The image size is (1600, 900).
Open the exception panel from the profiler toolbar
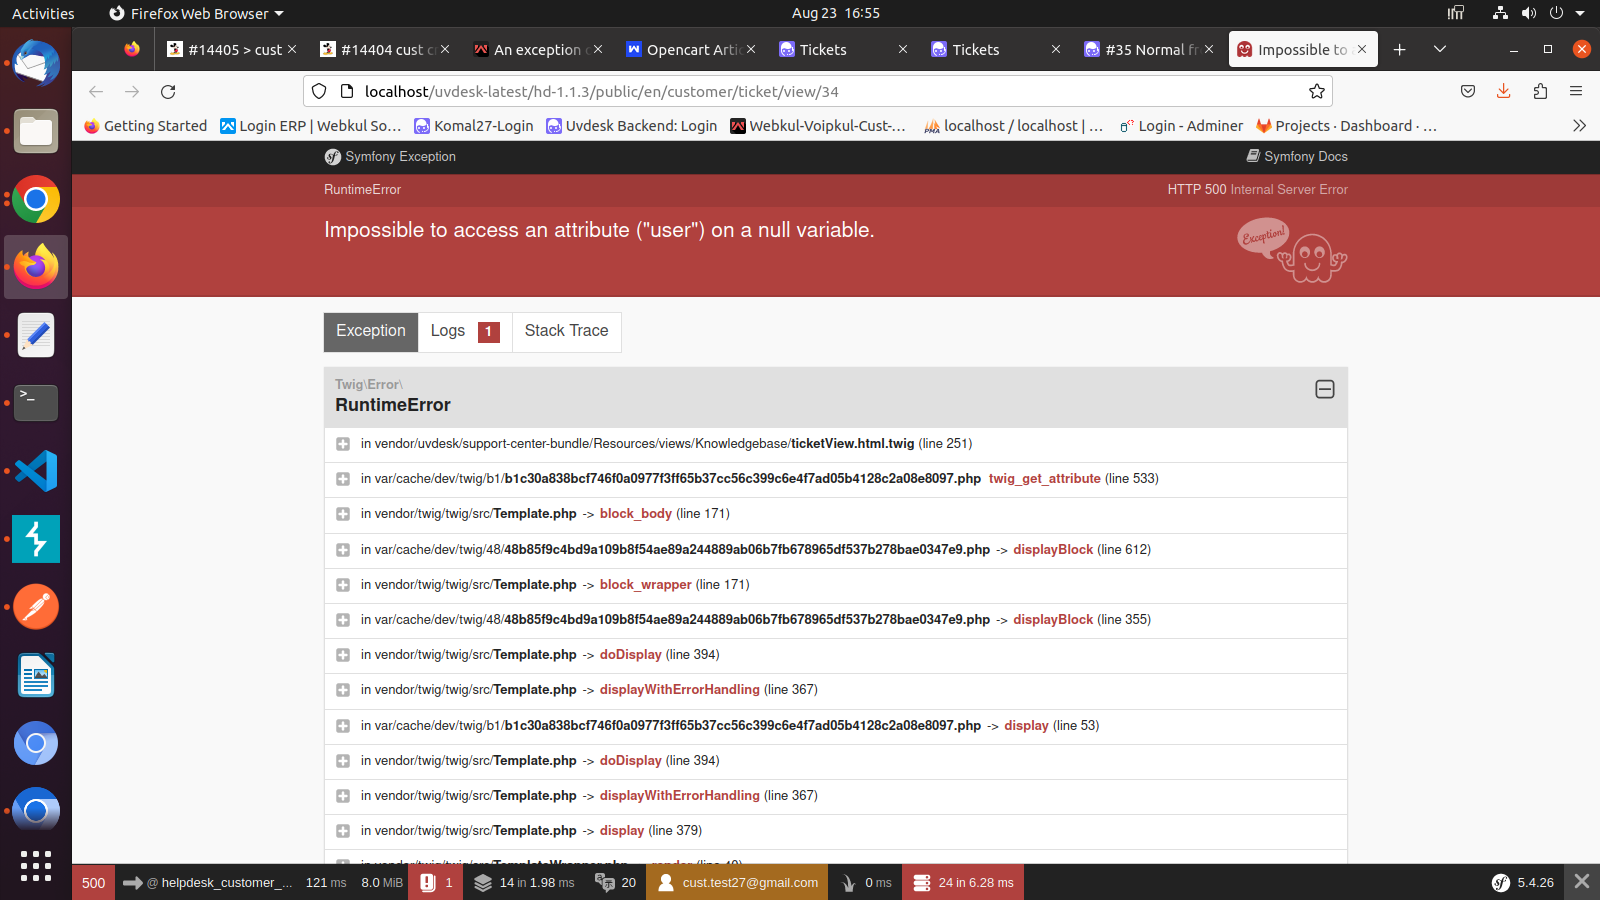coord(435,882)
